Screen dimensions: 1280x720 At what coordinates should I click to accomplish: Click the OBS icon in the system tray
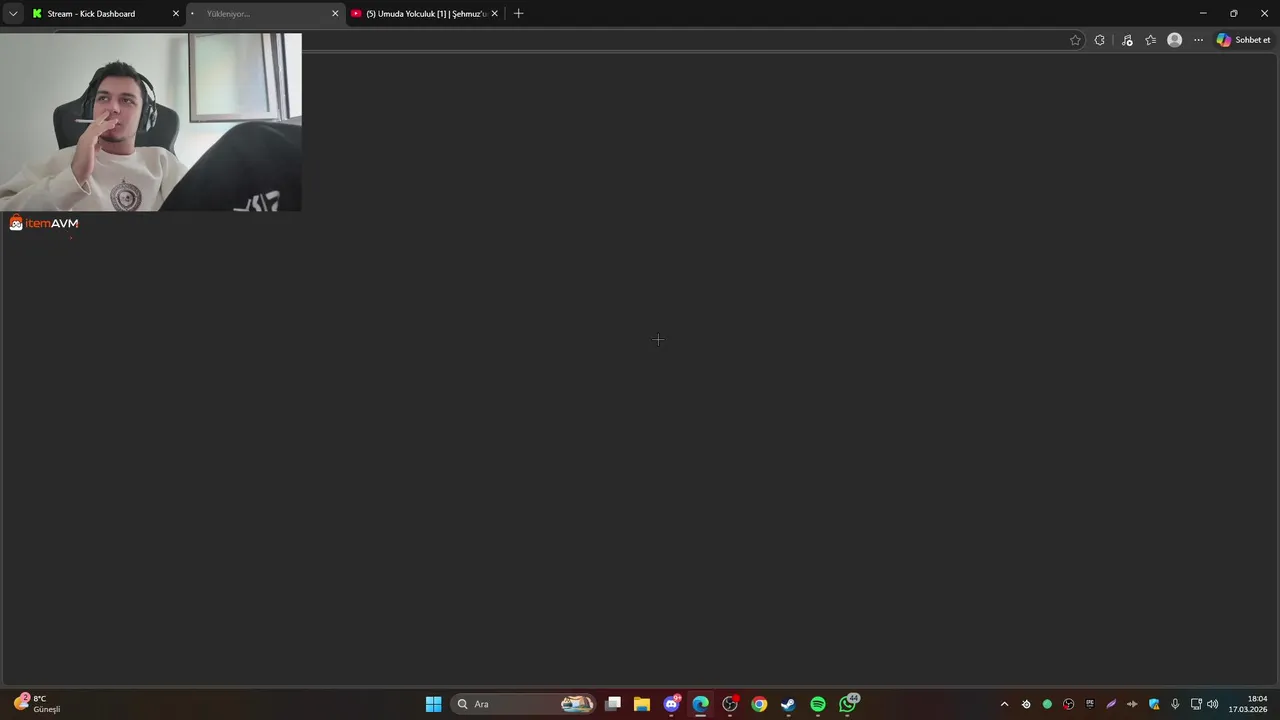[1069, 704]
